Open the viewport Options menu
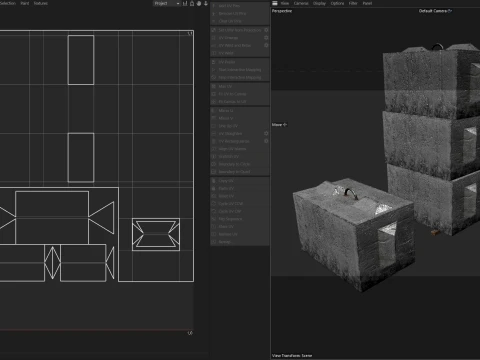 pyautogui.click(x=337, y=3)
